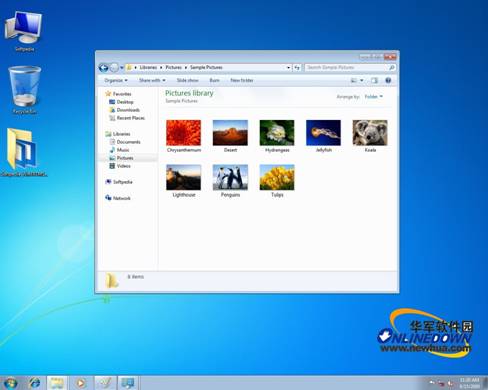Image resolution: width=488 pixels, height=390 pixels.
Task: Click the Change your view icon
Action: click(x=354, y=80)
